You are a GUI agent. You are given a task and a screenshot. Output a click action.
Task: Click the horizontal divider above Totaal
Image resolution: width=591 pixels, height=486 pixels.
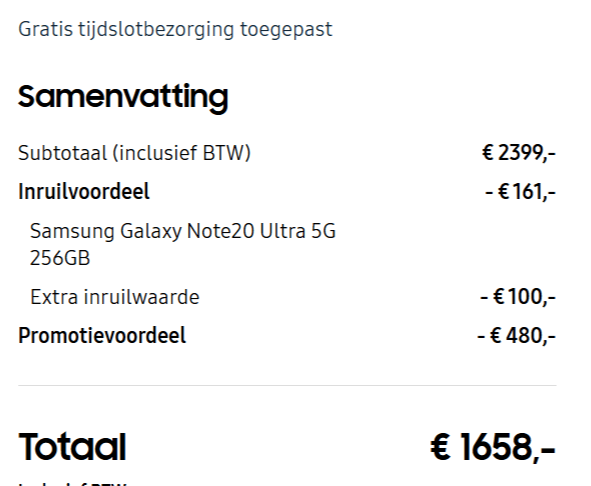click(x=287, y=385)
